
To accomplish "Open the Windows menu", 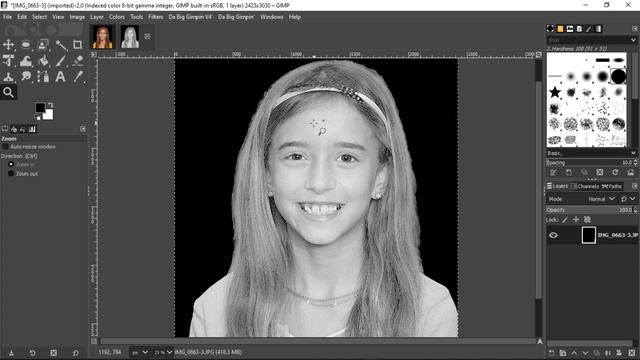I will (x=271, y=17).
